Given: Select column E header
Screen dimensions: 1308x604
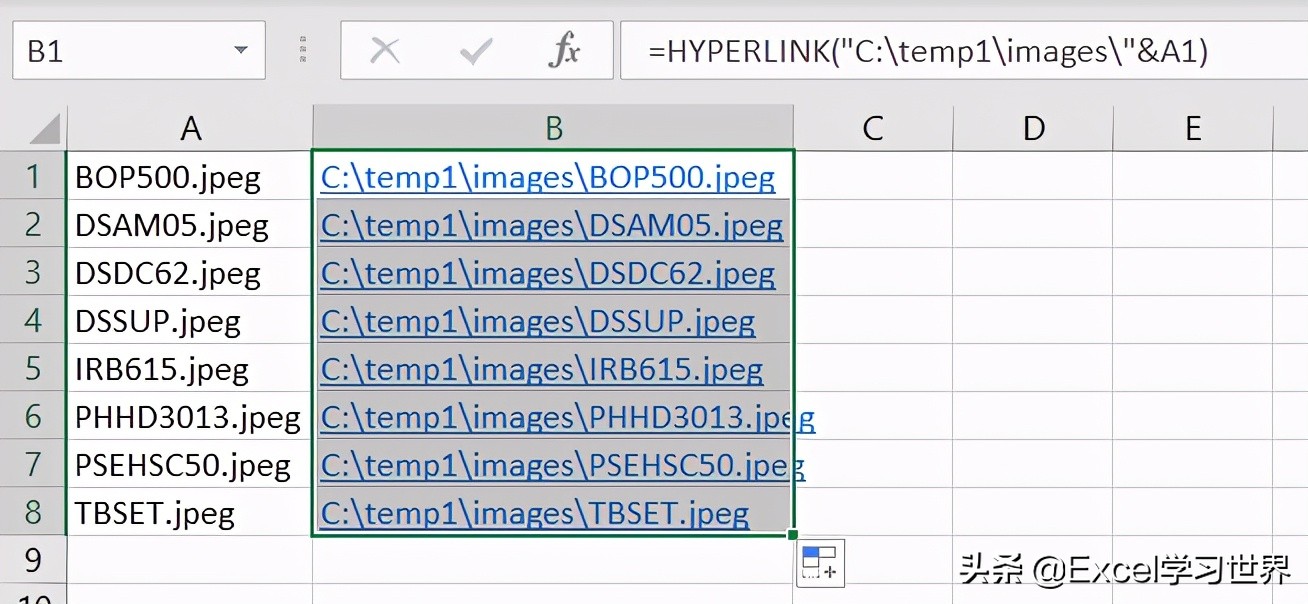Looking at the screenshot, I should [1192, 128].
